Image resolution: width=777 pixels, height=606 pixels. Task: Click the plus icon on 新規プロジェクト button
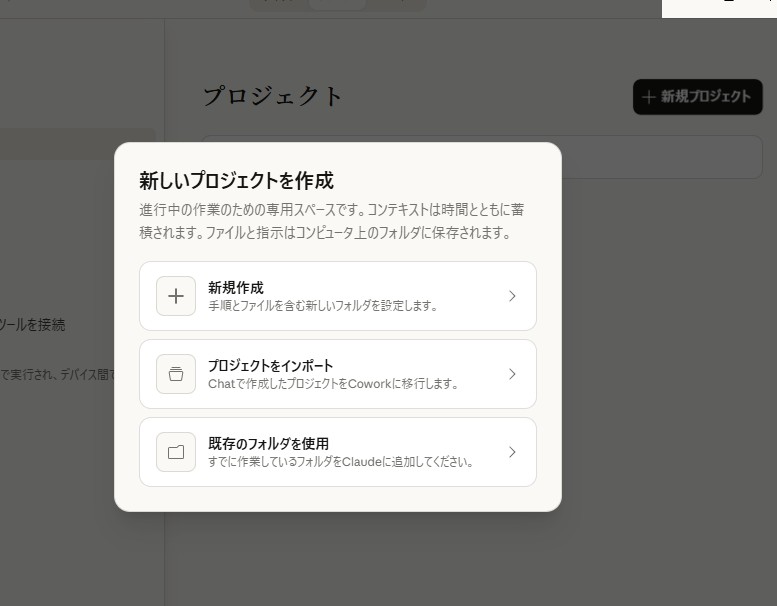[x=649, y=97]
